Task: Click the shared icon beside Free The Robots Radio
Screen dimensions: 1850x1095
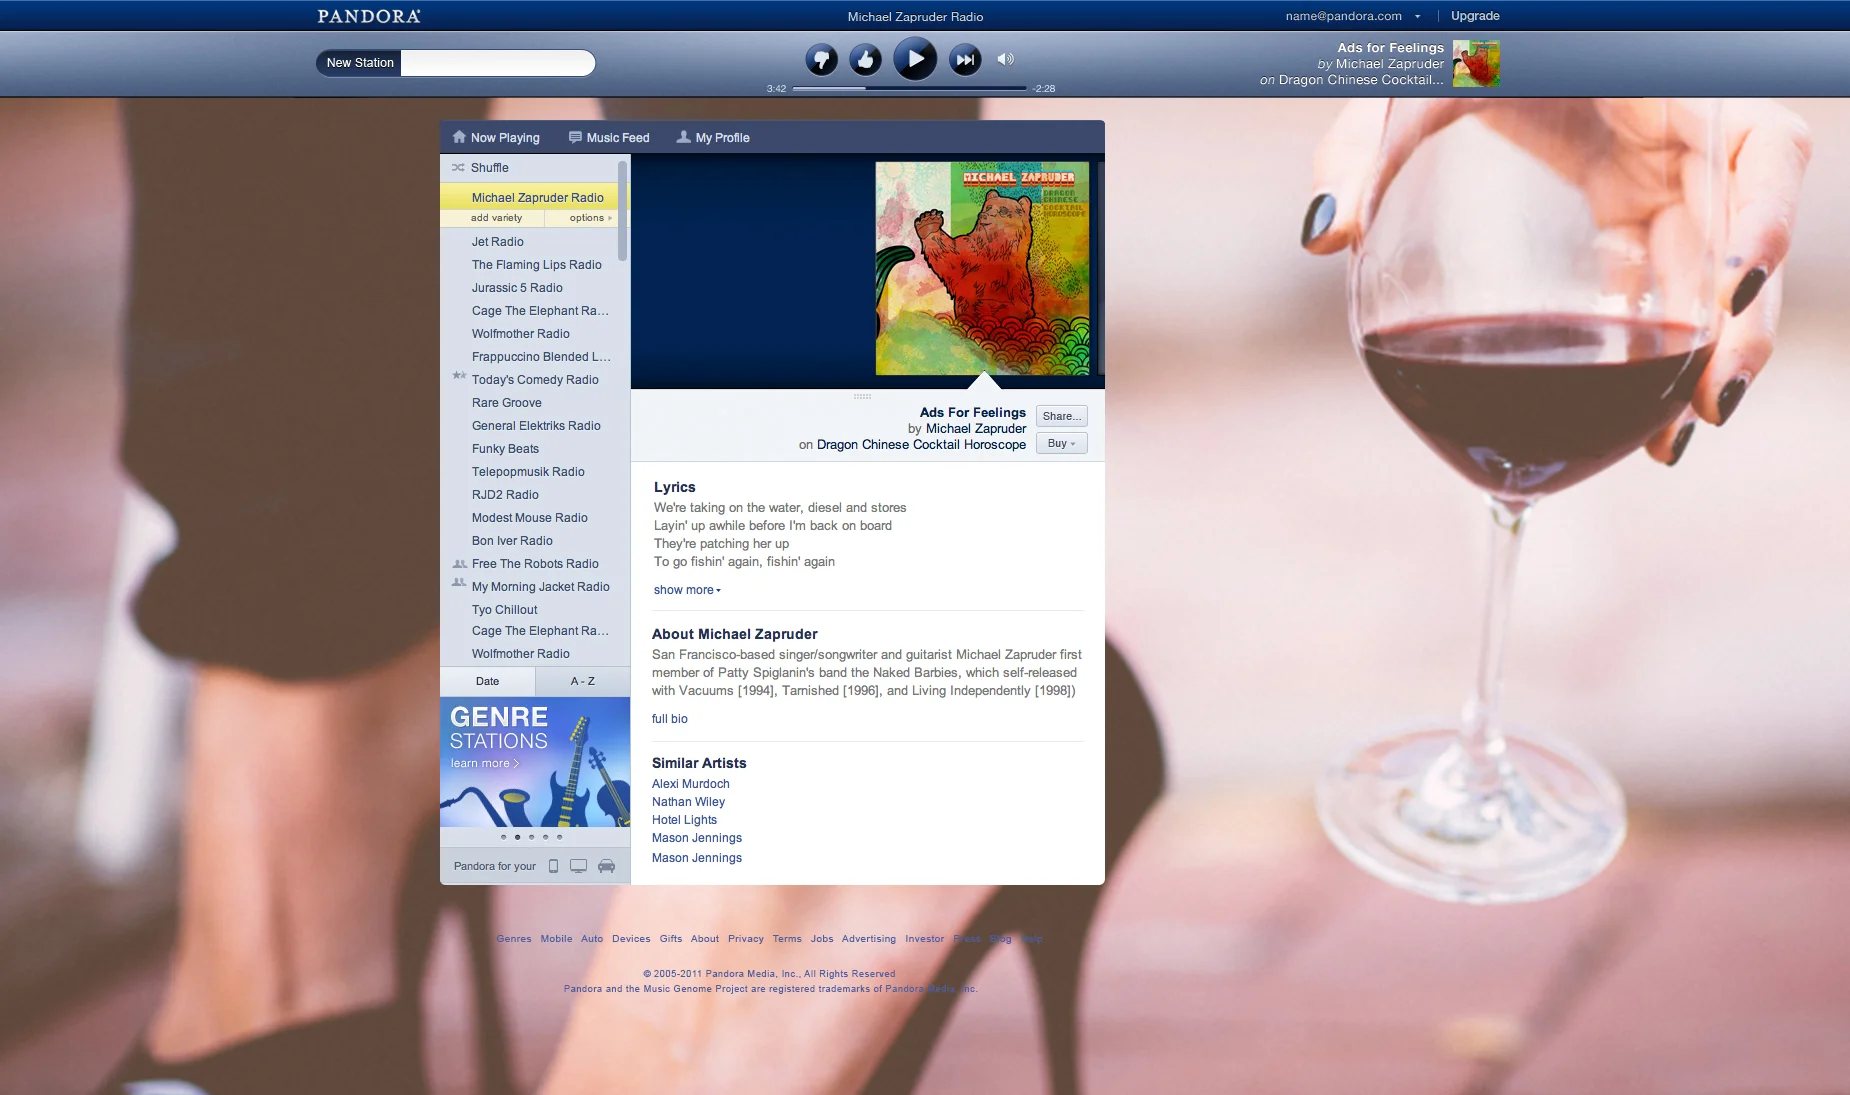Action: tap(459, 564)
